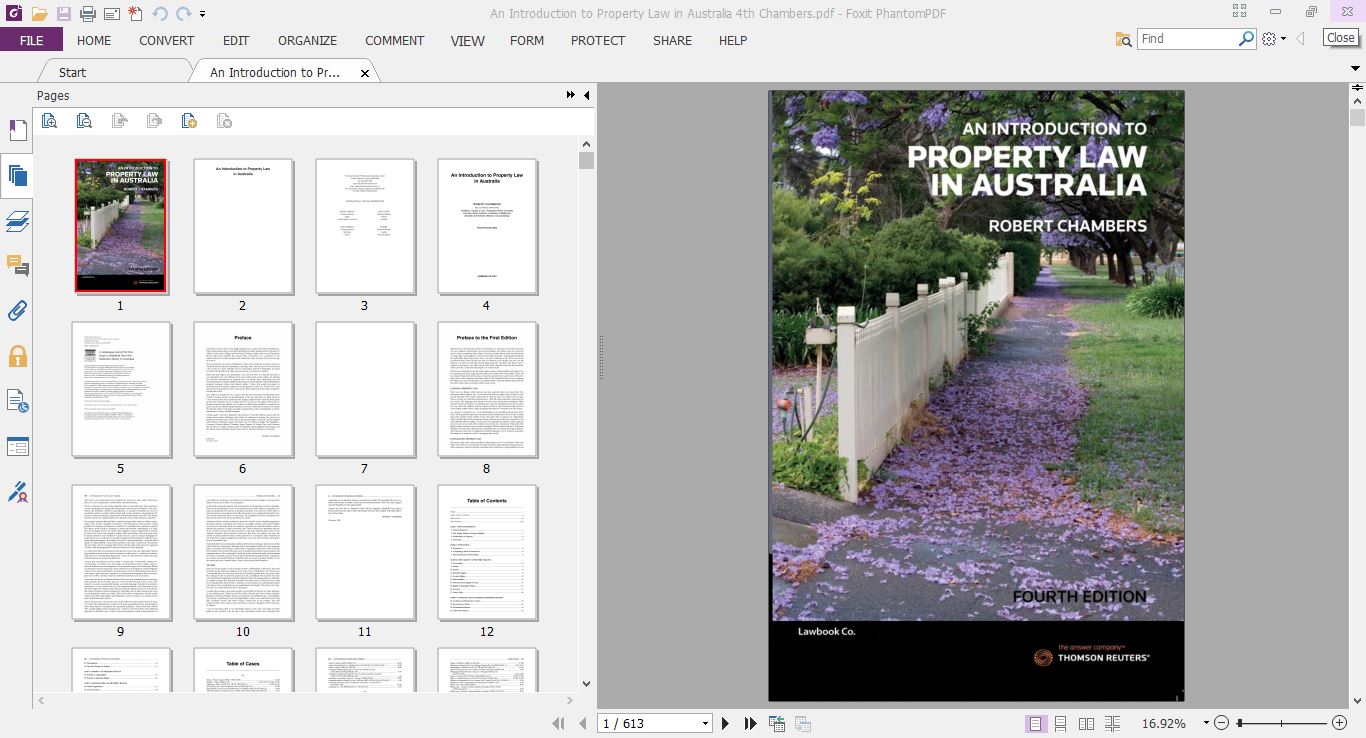Viewport: 1366px width, 738px height.
Task: Open the SHARE ribbon tab
Action: (672, 40)
